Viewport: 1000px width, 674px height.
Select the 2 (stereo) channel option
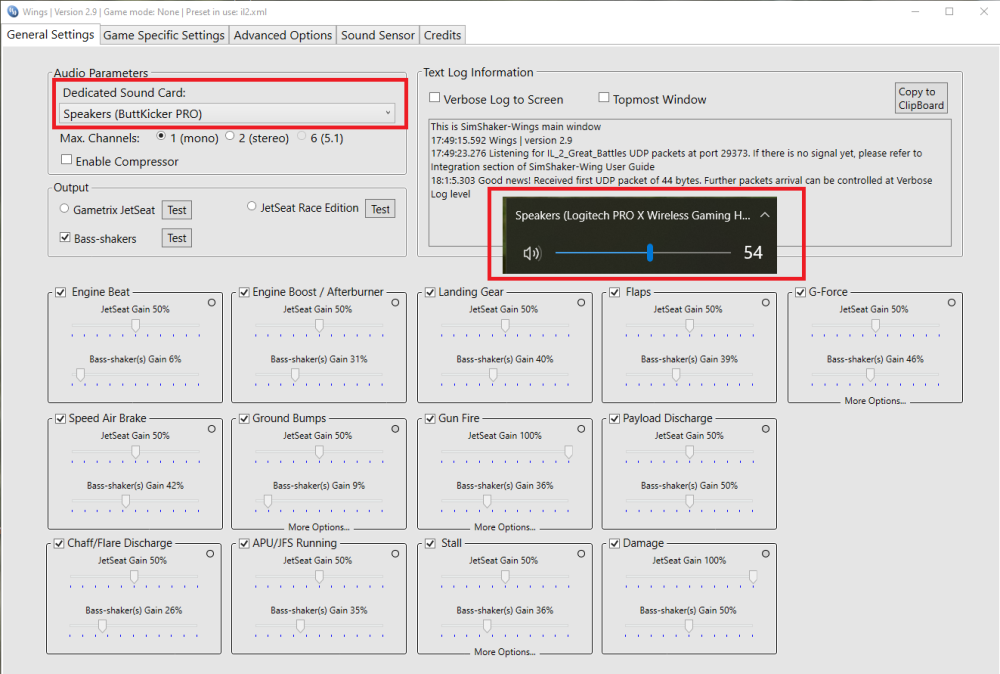point(230,137)
